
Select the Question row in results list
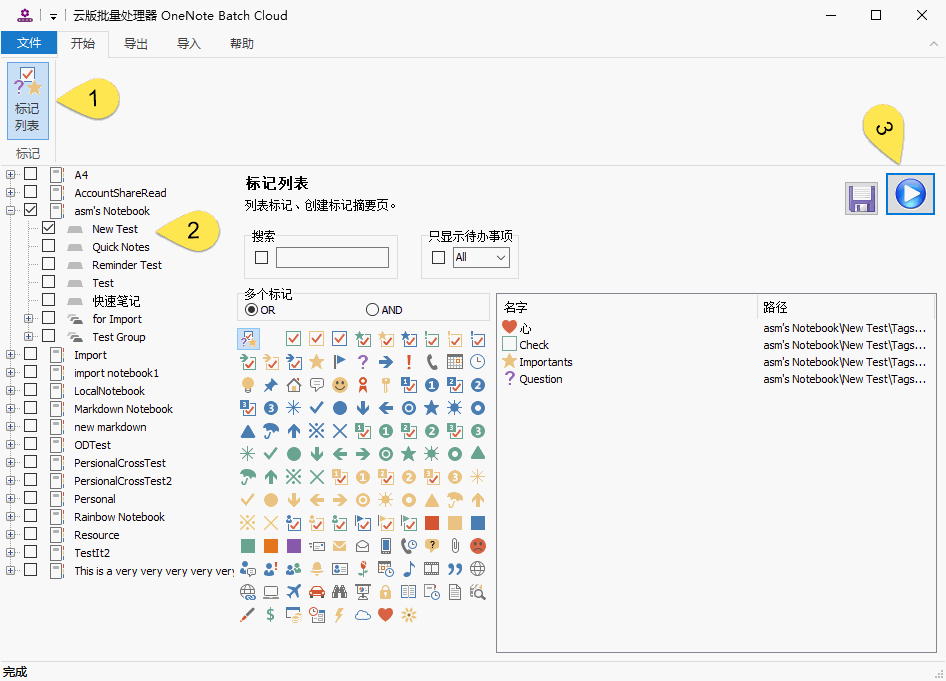coord(717,379)
